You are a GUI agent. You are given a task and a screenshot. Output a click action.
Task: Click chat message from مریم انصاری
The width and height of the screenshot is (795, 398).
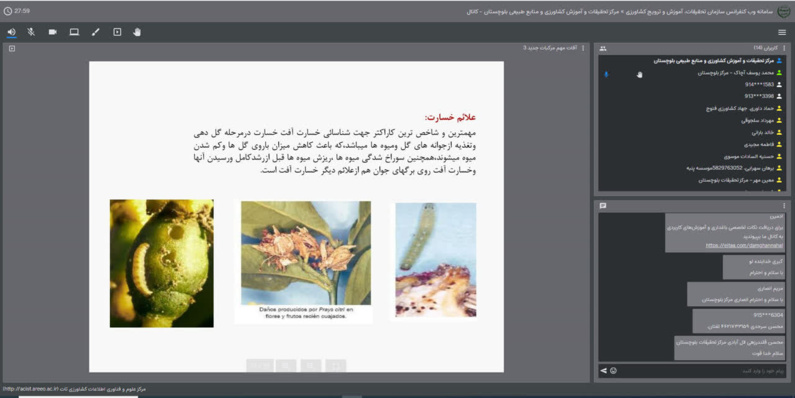click(736, 294)
